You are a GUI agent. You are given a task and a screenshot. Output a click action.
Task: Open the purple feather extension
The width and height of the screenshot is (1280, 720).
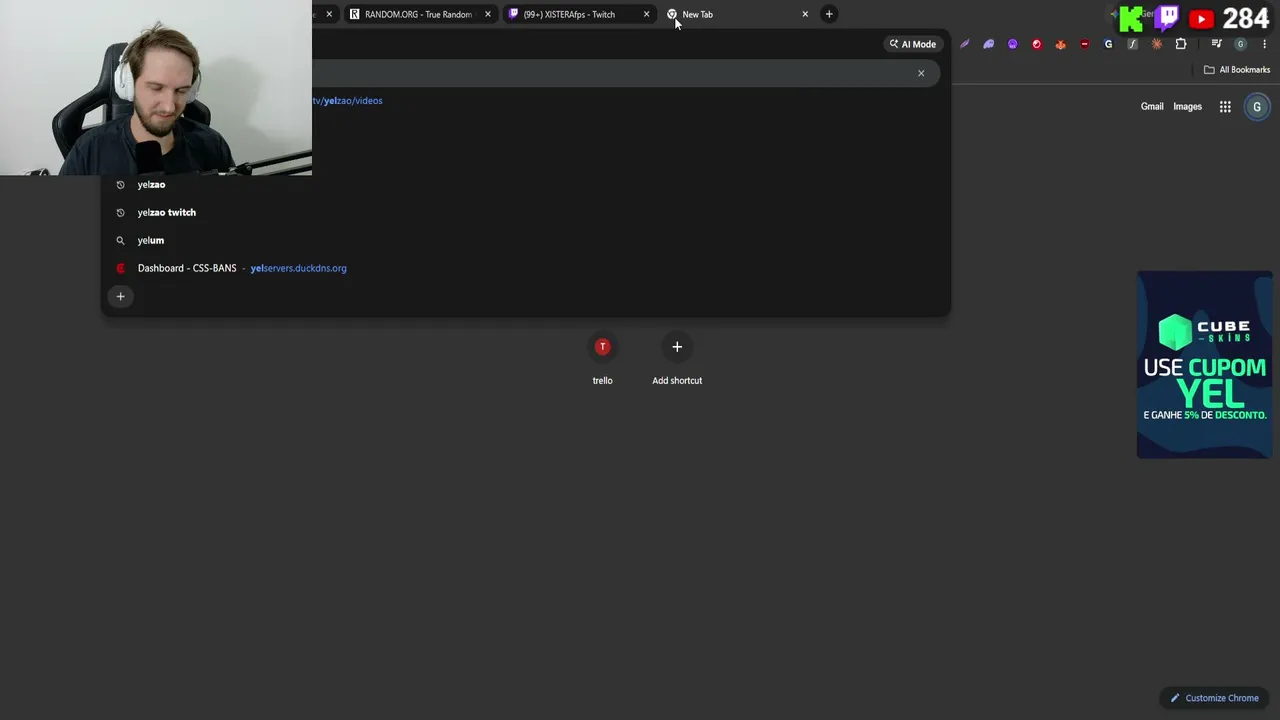tap(965, 44)
